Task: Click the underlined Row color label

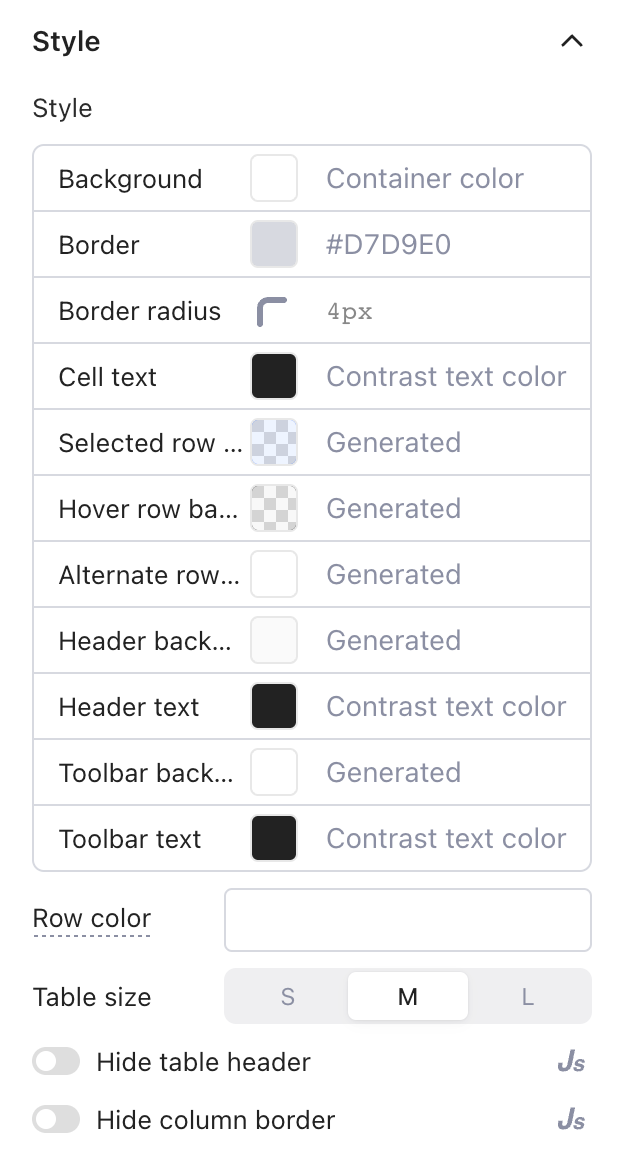Action: (91, 919)
